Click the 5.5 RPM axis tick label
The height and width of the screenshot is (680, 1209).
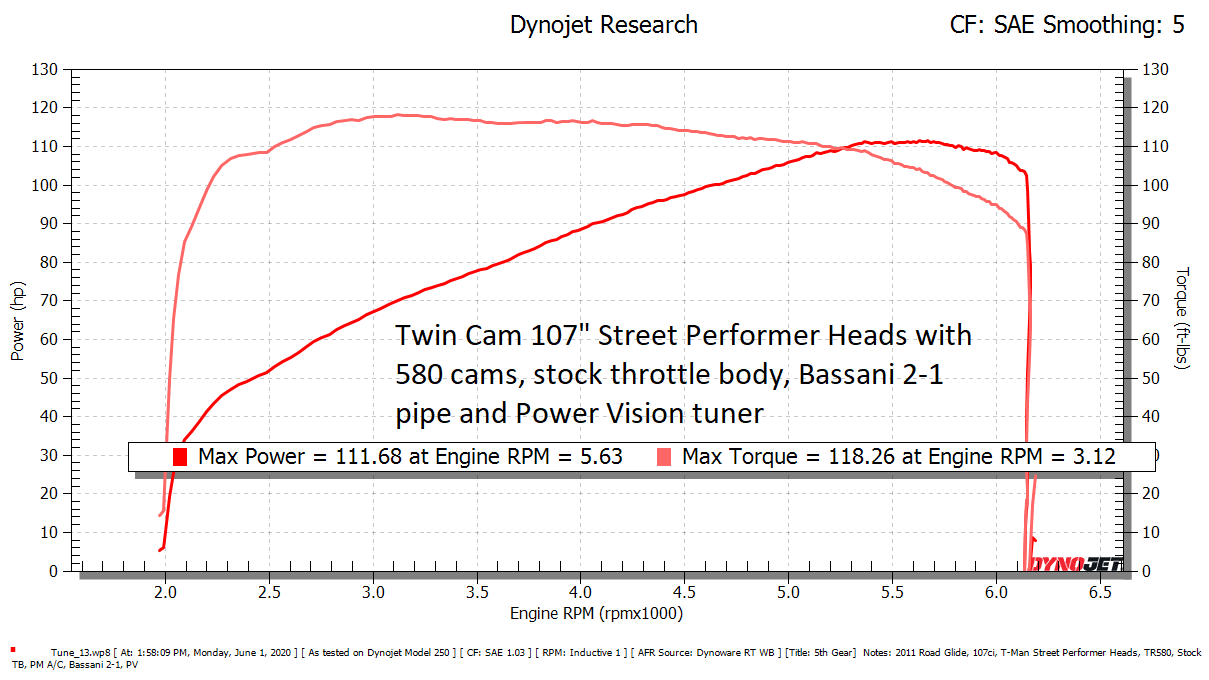point(893,593)
